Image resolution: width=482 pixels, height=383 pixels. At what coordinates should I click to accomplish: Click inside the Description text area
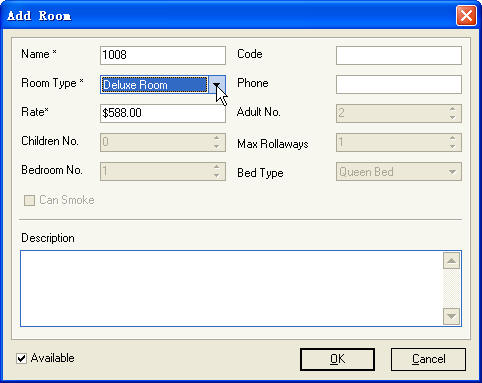(x=231, y=288)
